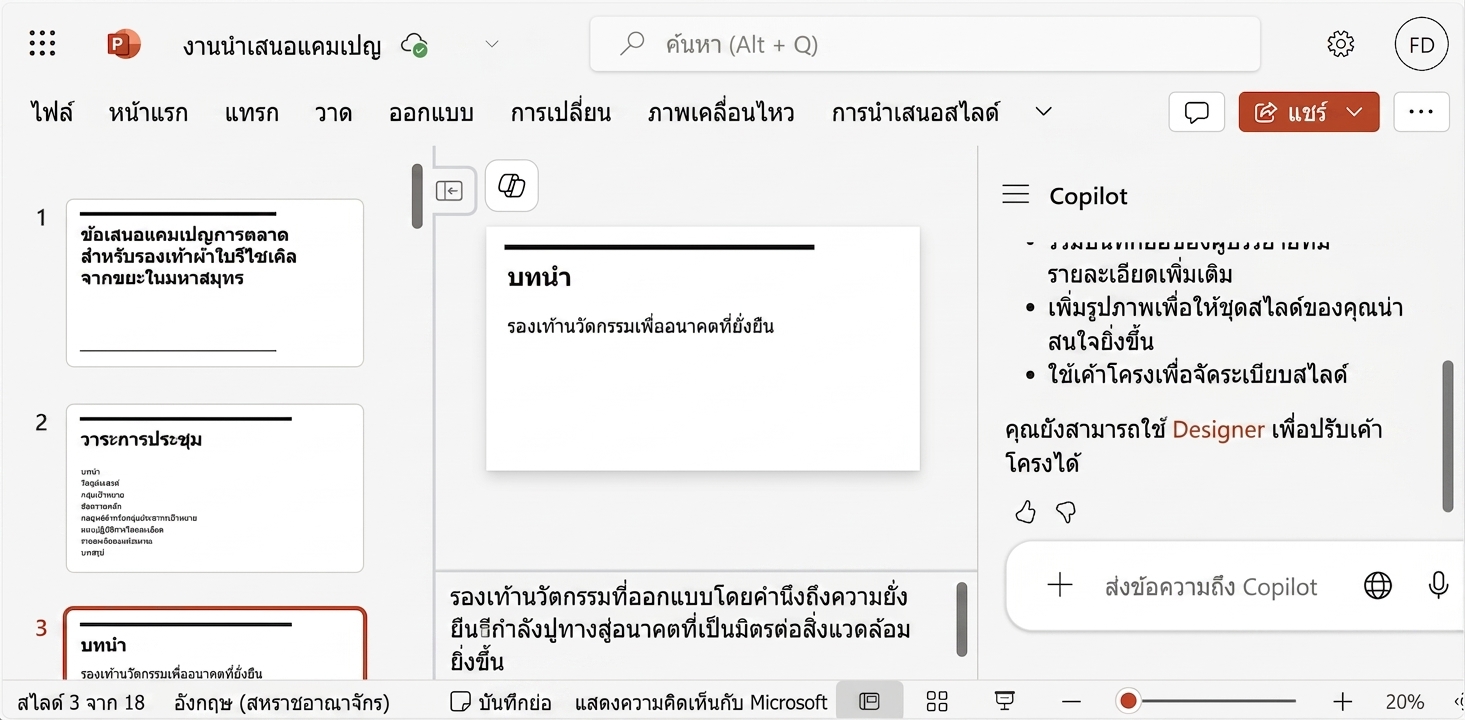The height and width of the screenshot is (720, 1465).
Task: Open the settings gear
Action: point(1340,44)
